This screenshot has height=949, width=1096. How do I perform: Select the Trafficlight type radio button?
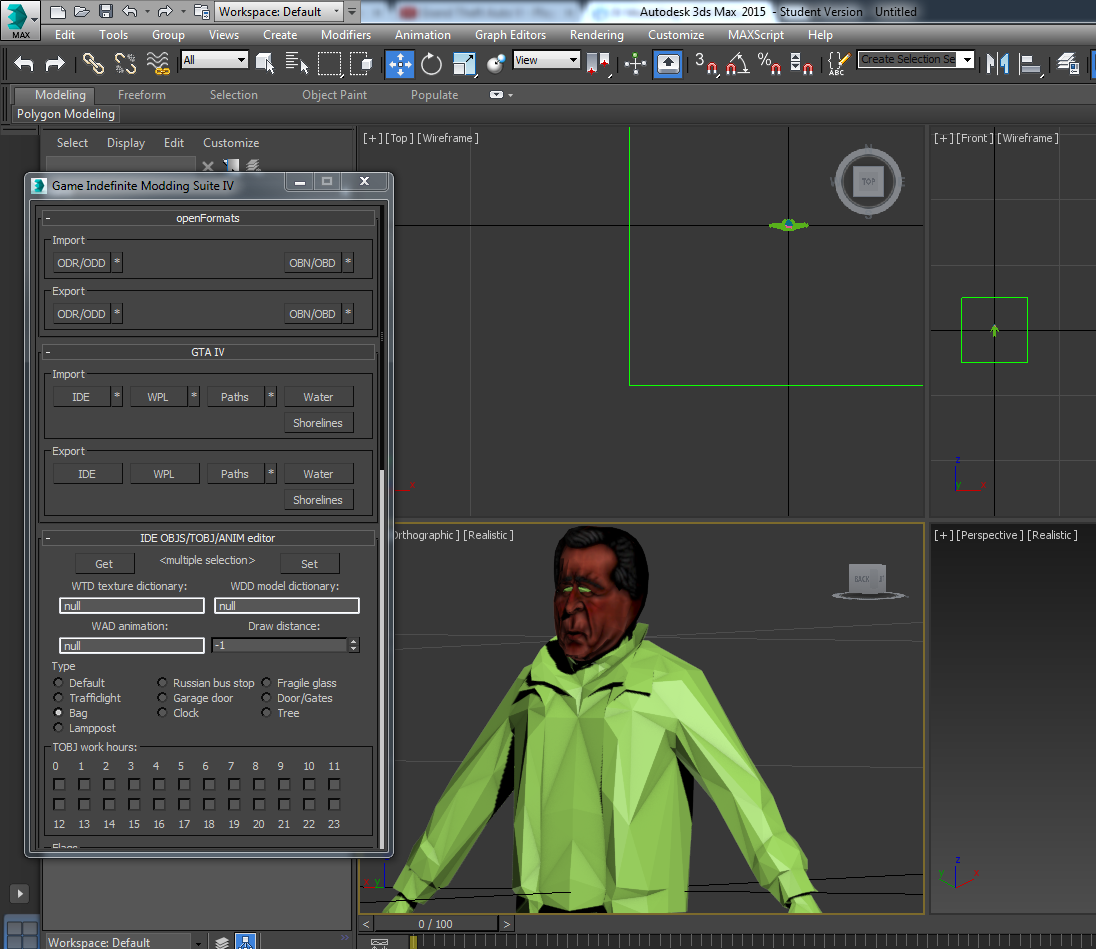point(58,697)
